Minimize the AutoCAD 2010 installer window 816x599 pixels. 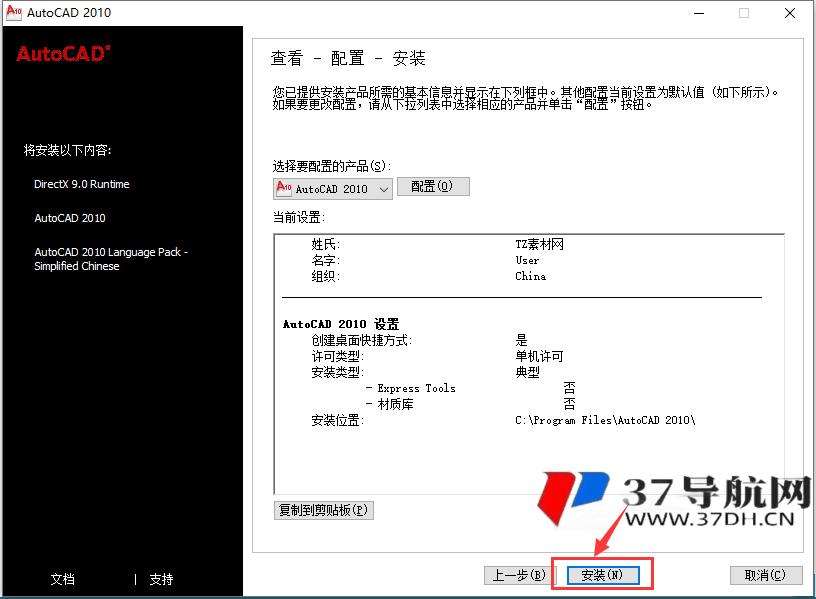click(x=698, y=15)
